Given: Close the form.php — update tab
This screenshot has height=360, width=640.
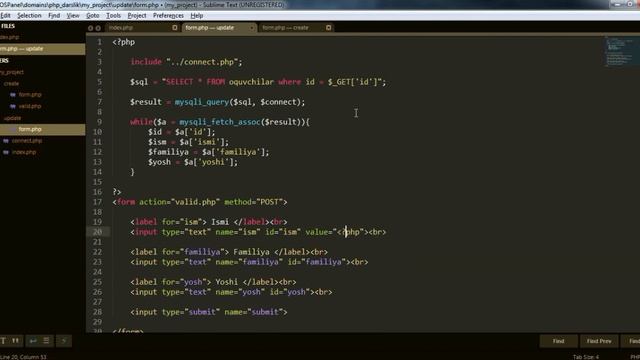Looking at the screenshot, I should 251,28.
